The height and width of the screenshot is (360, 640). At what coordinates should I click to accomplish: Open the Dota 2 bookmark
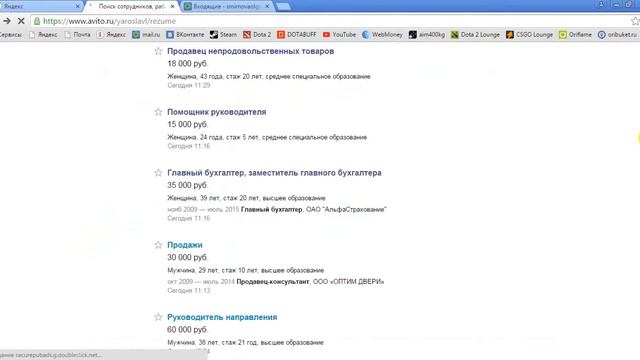(x=257, y=35)
